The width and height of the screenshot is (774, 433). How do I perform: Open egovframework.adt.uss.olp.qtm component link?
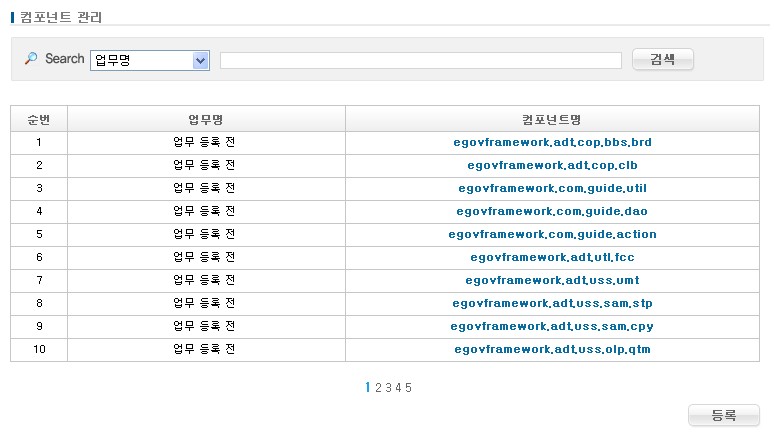click(552, 350)
